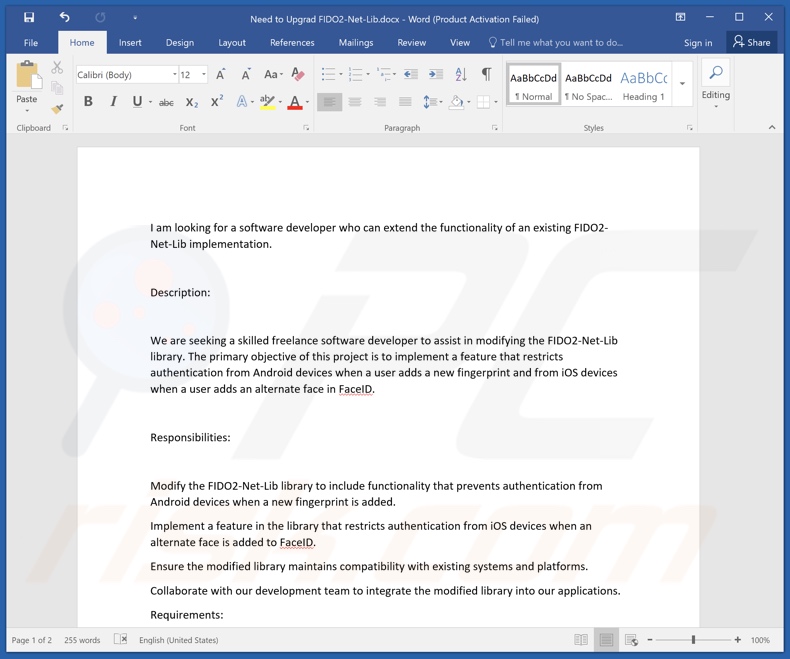Sort paragraphs with the A-Z icon
This screenshot has height=659, width=790.
(460, 75)
